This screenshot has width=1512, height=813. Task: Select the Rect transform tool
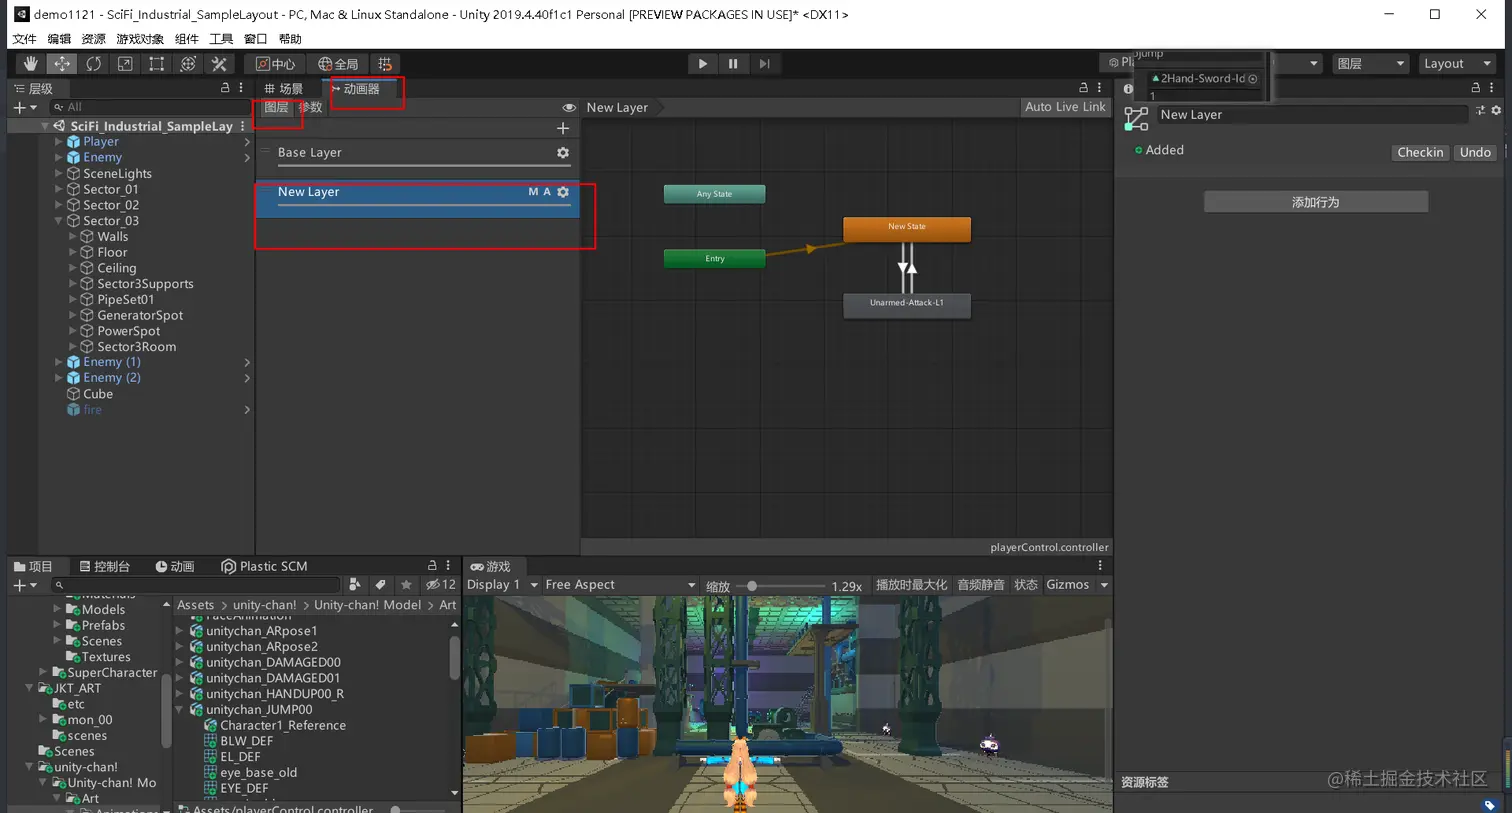(156, 64)
